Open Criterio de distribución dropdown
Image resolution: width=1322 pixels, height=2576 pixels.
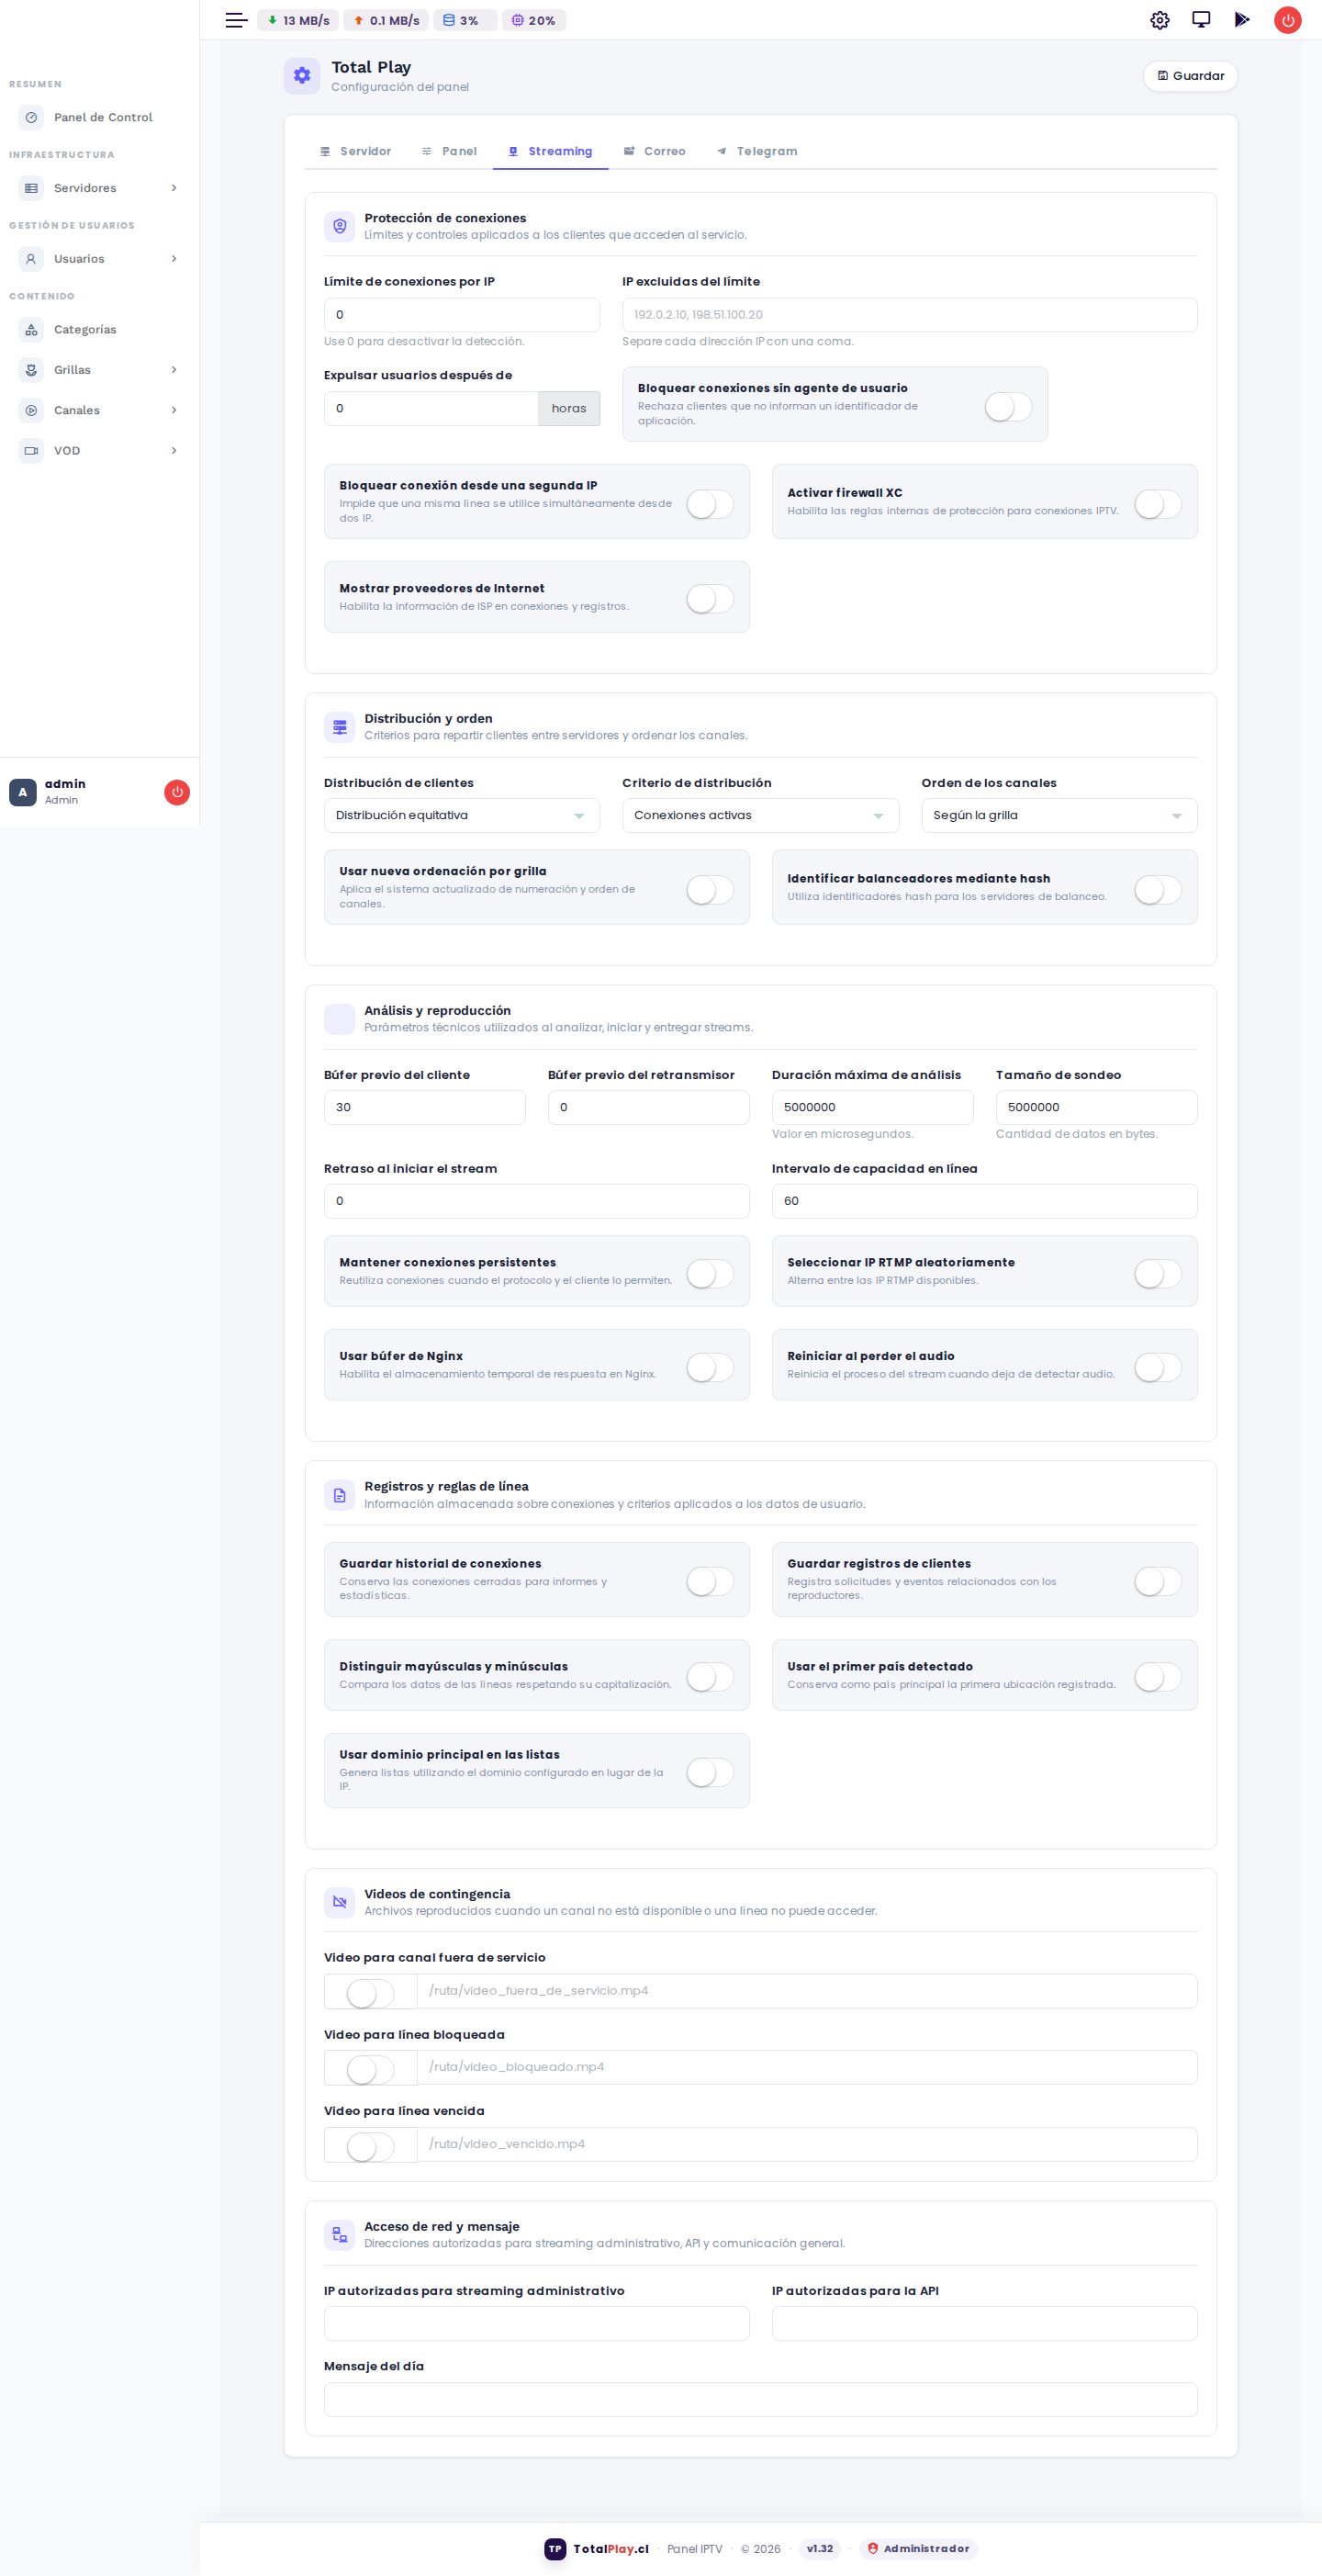point(760,815)
